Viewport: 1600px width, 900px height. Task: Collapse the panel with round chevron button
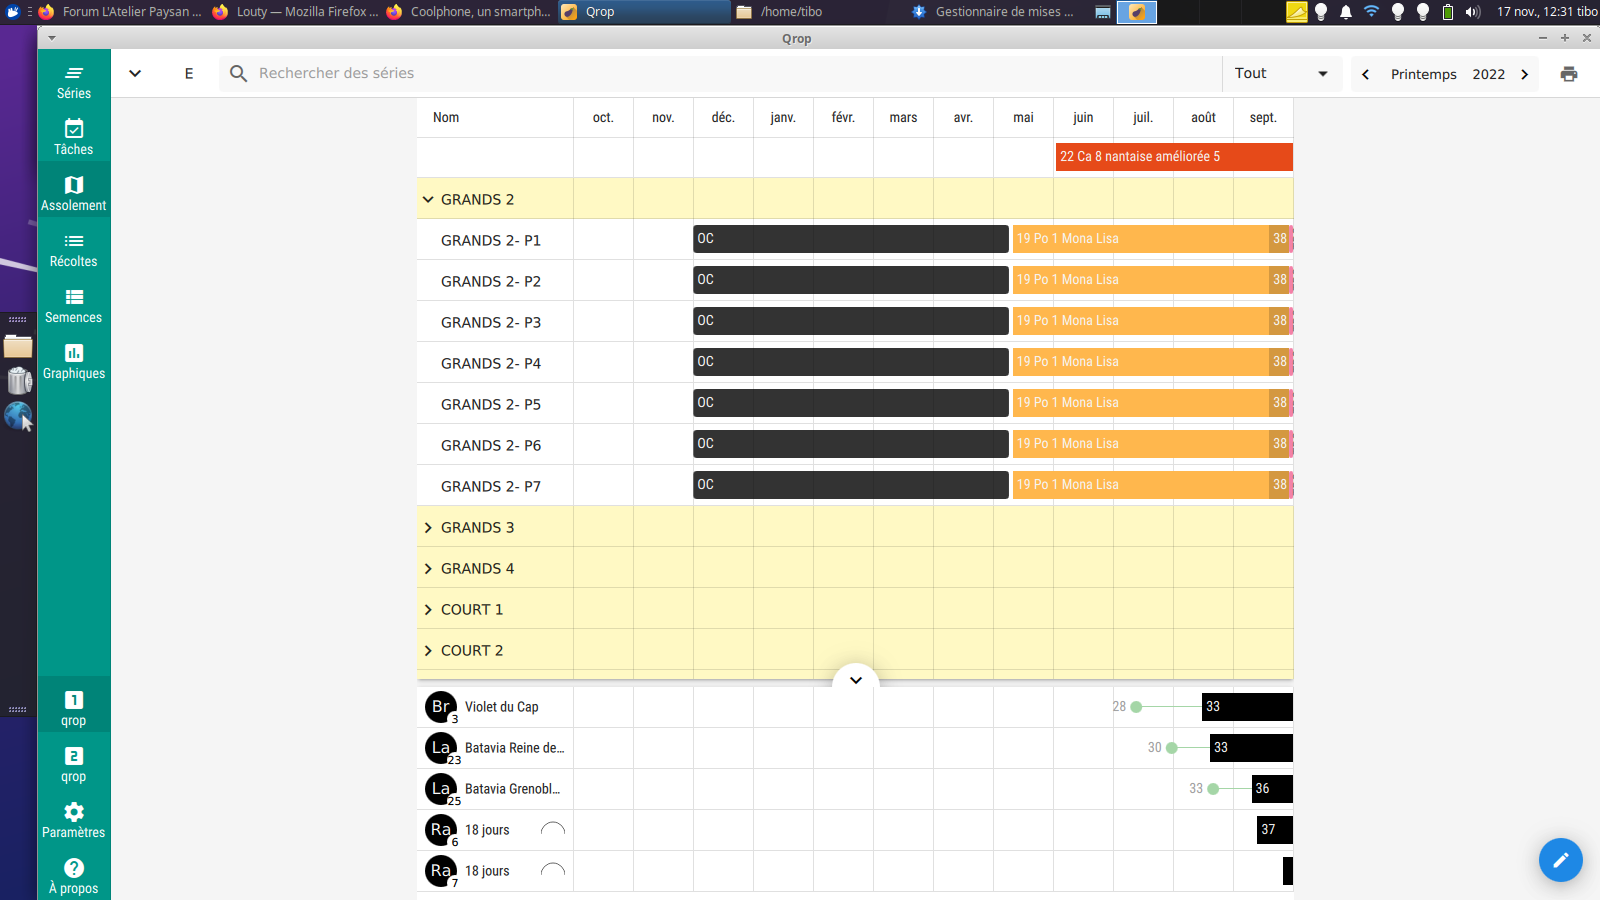click(x=856, y=680)
